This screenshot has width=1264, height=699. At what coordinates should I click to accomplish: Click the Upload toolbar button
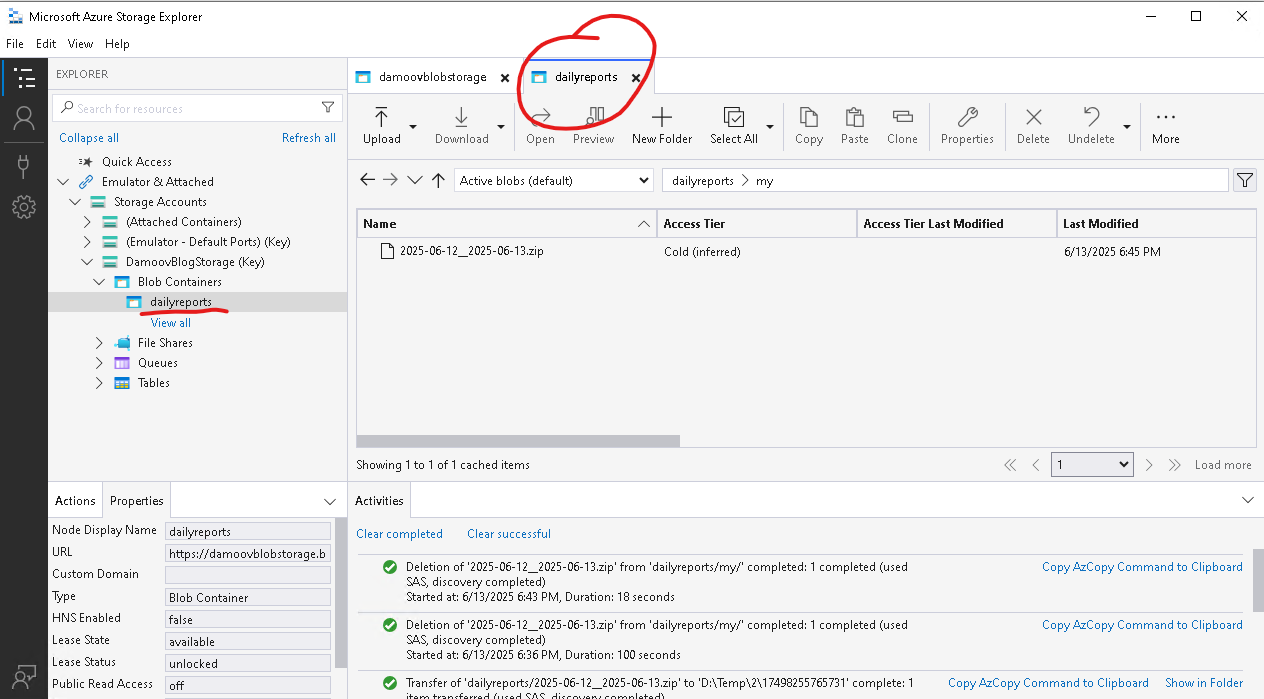(382, 126)
